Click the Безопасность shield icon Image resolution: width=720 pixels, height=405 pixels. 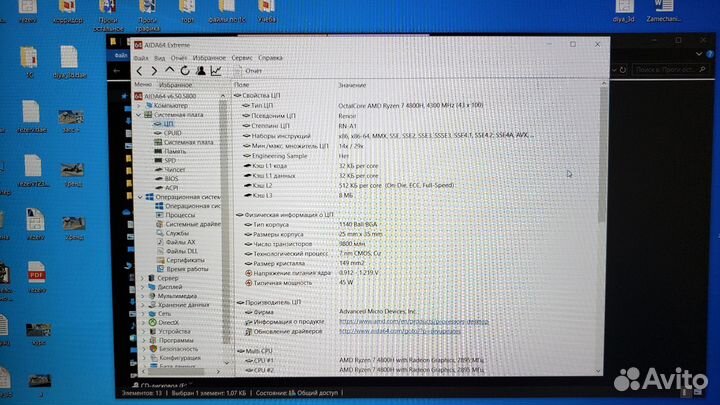[153, 349]
